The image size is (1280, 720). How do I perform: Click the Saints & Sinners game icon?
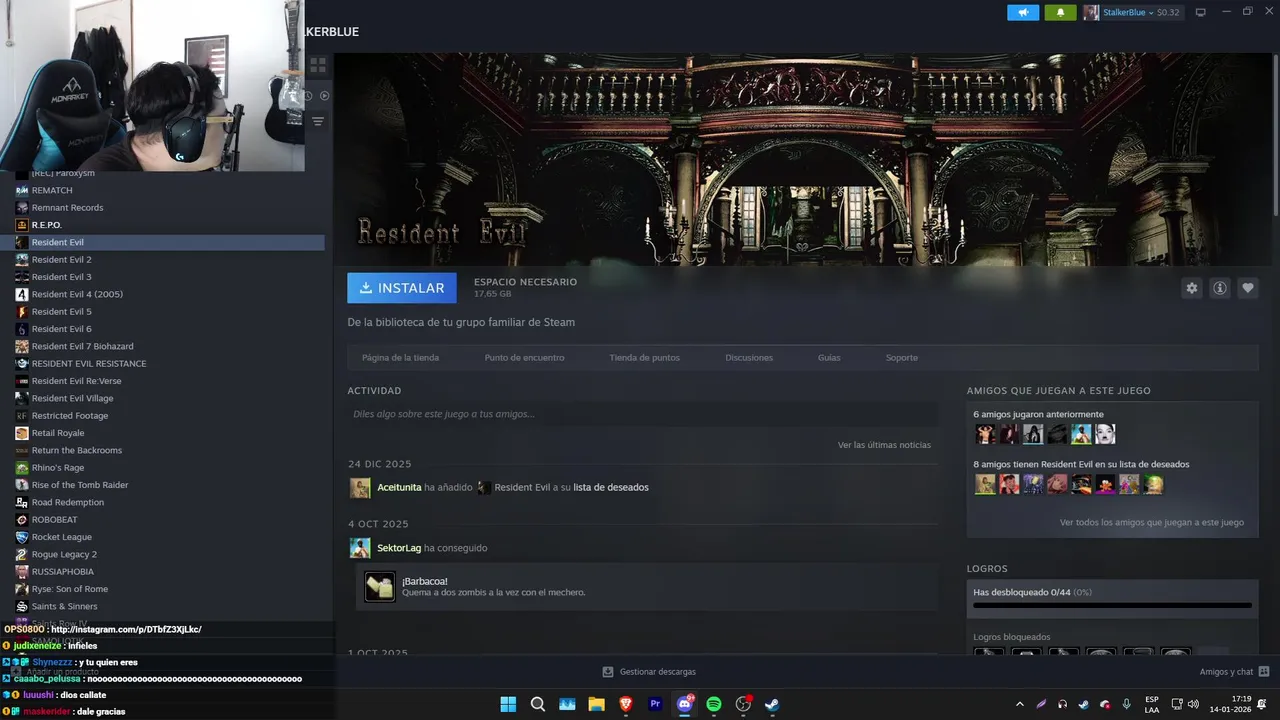click(22, 606)
